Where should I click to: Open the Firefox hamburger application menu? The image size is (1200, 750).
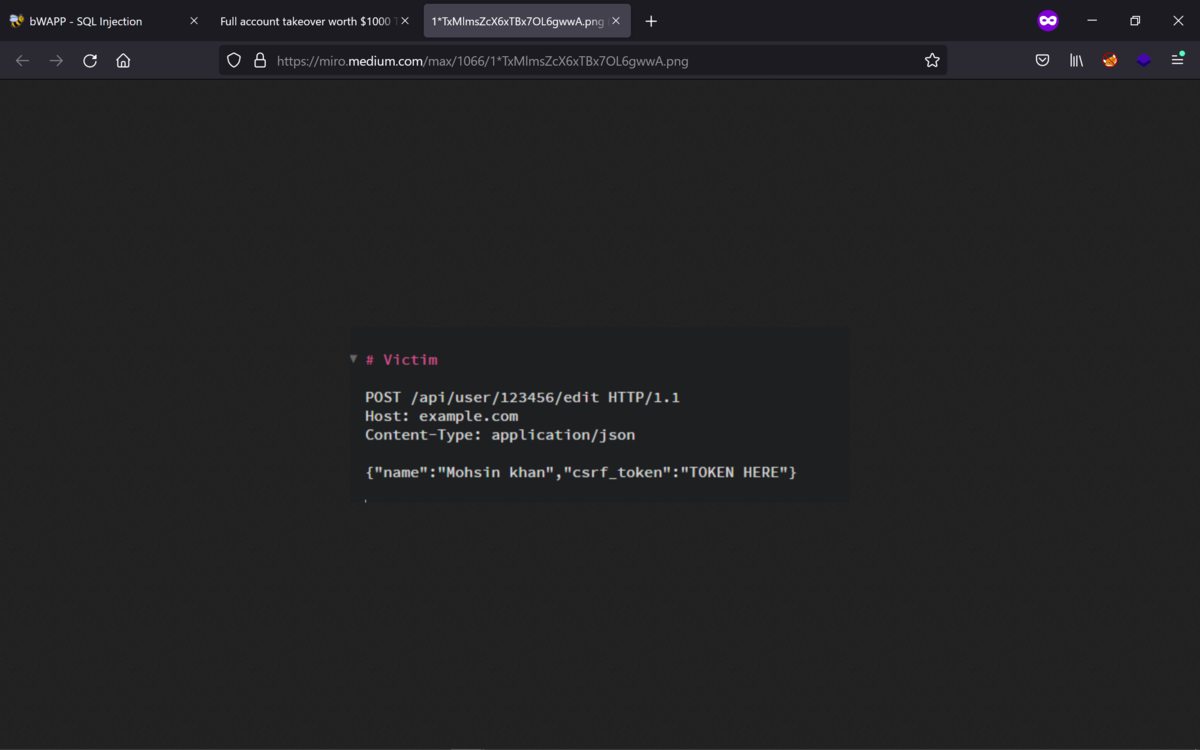tap(1178, 61)
